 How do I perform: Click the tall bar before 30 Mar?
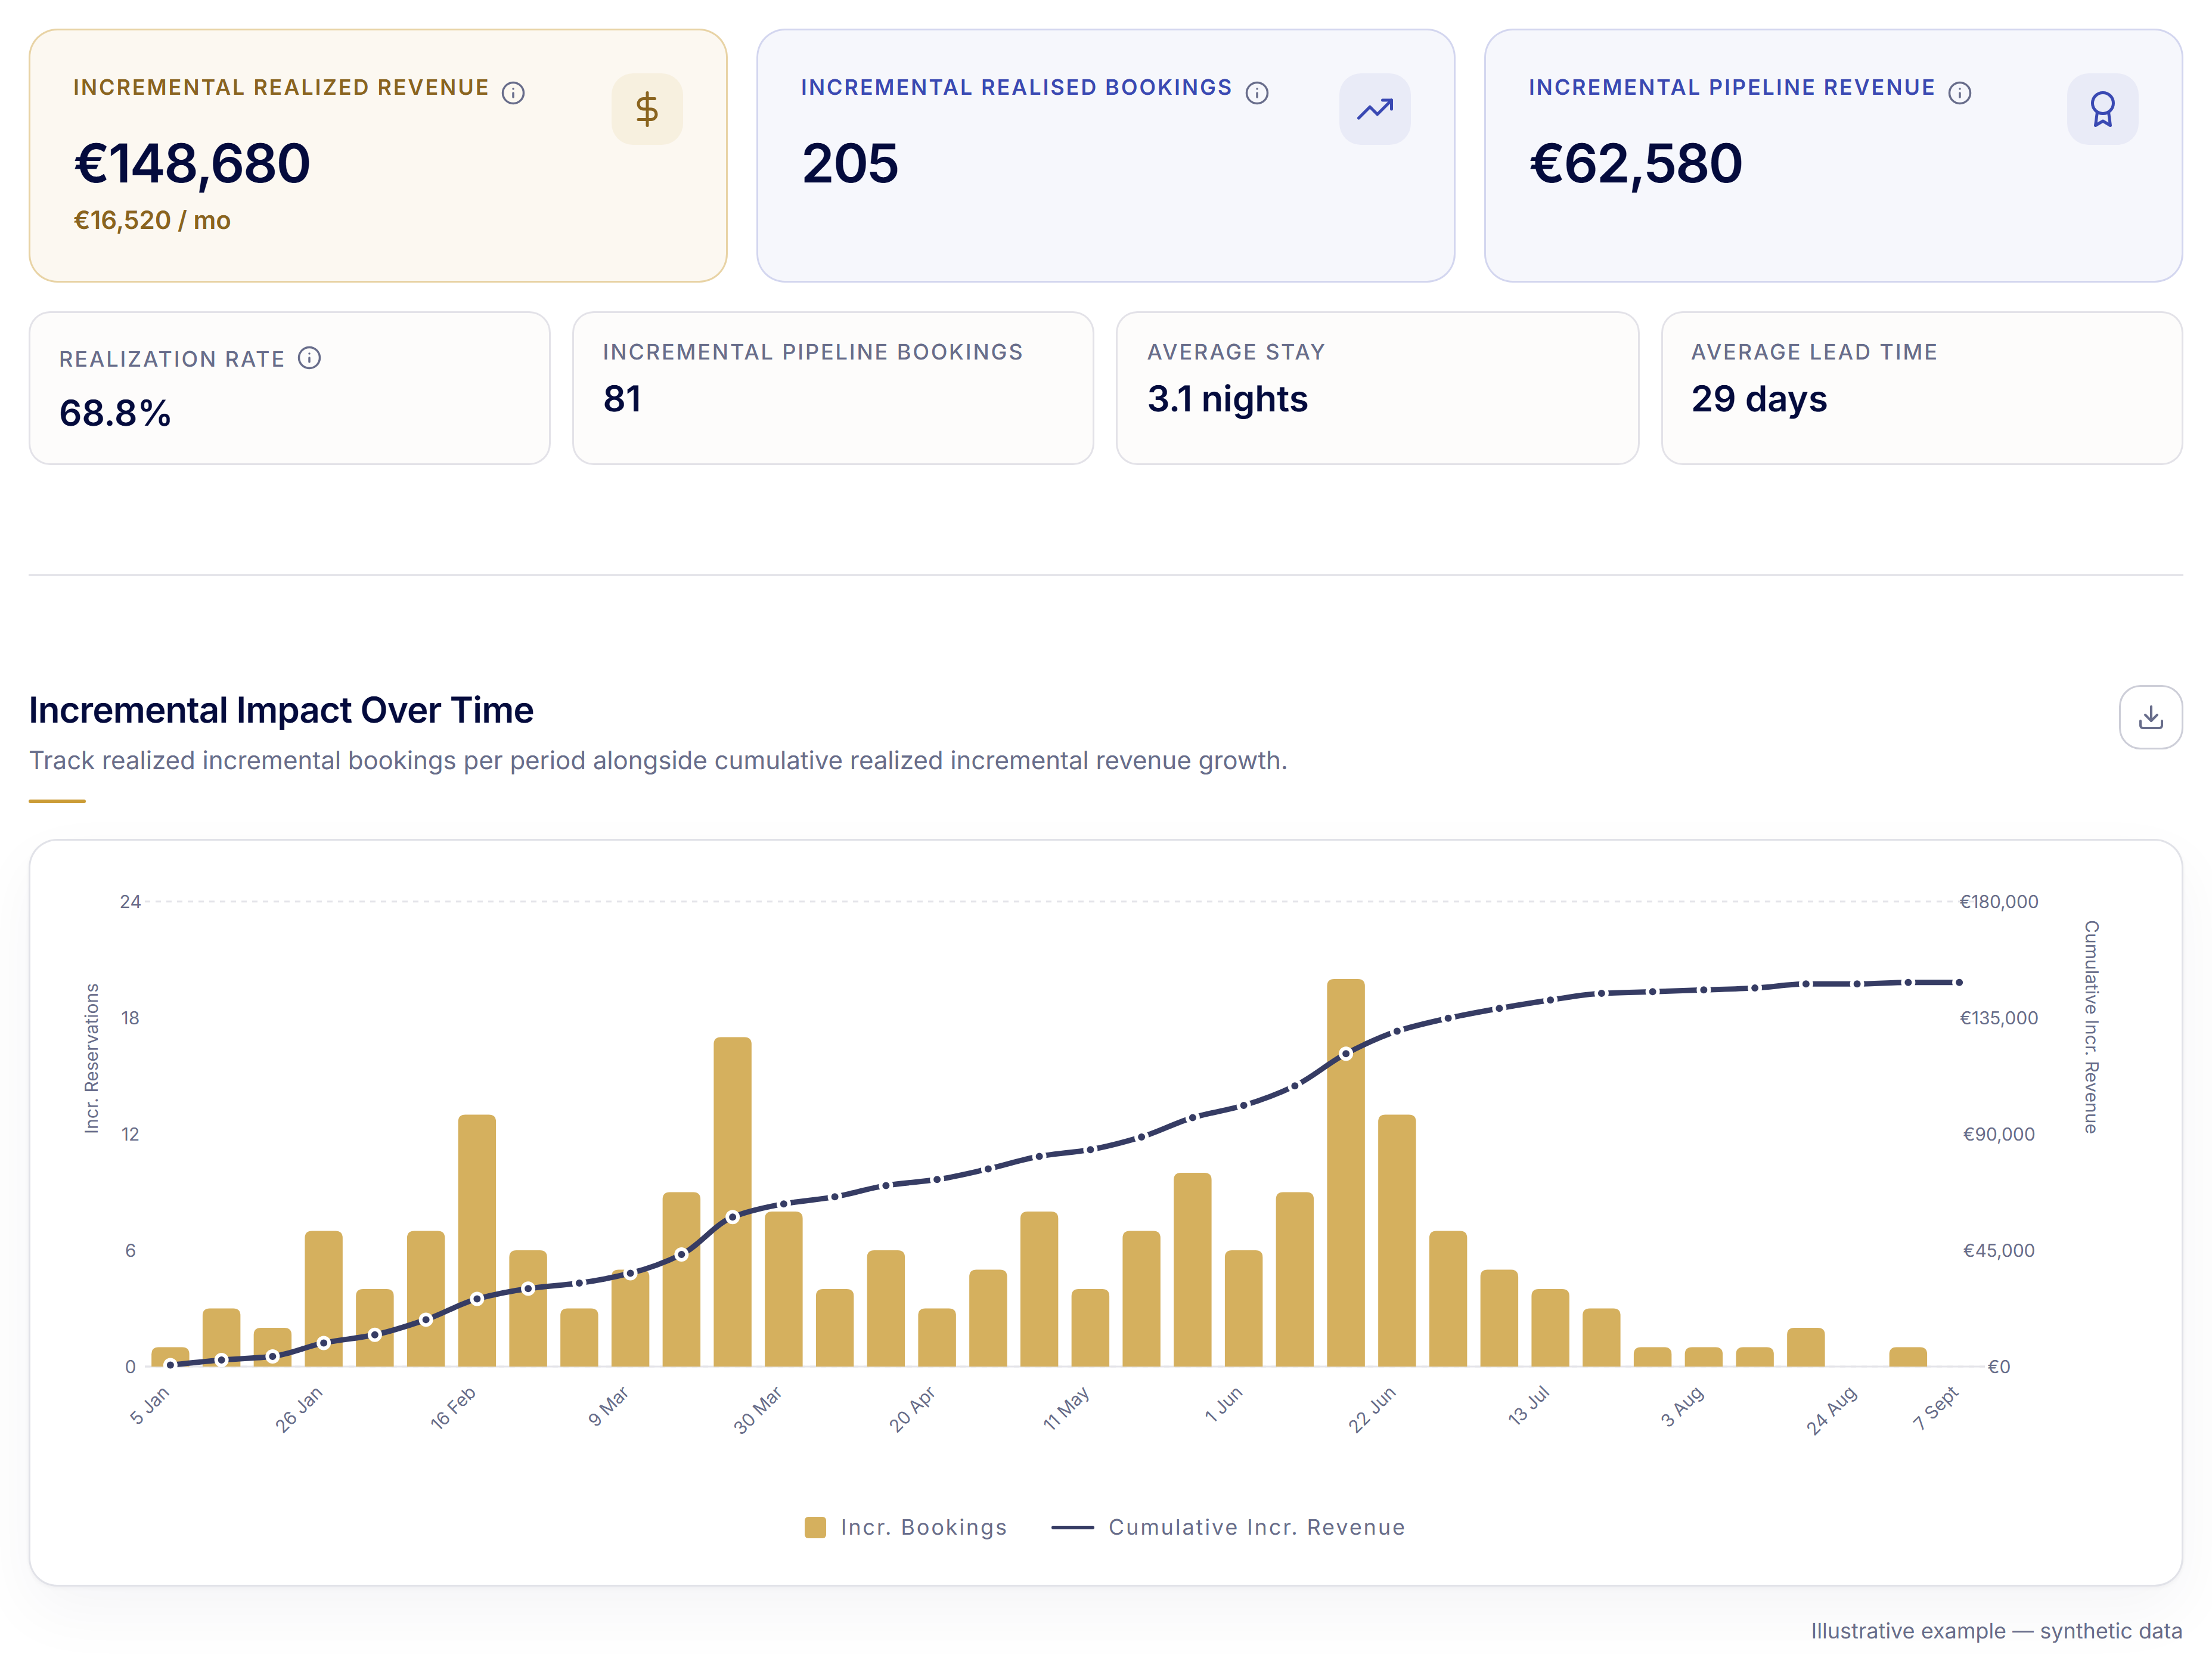click(732, 1202)
